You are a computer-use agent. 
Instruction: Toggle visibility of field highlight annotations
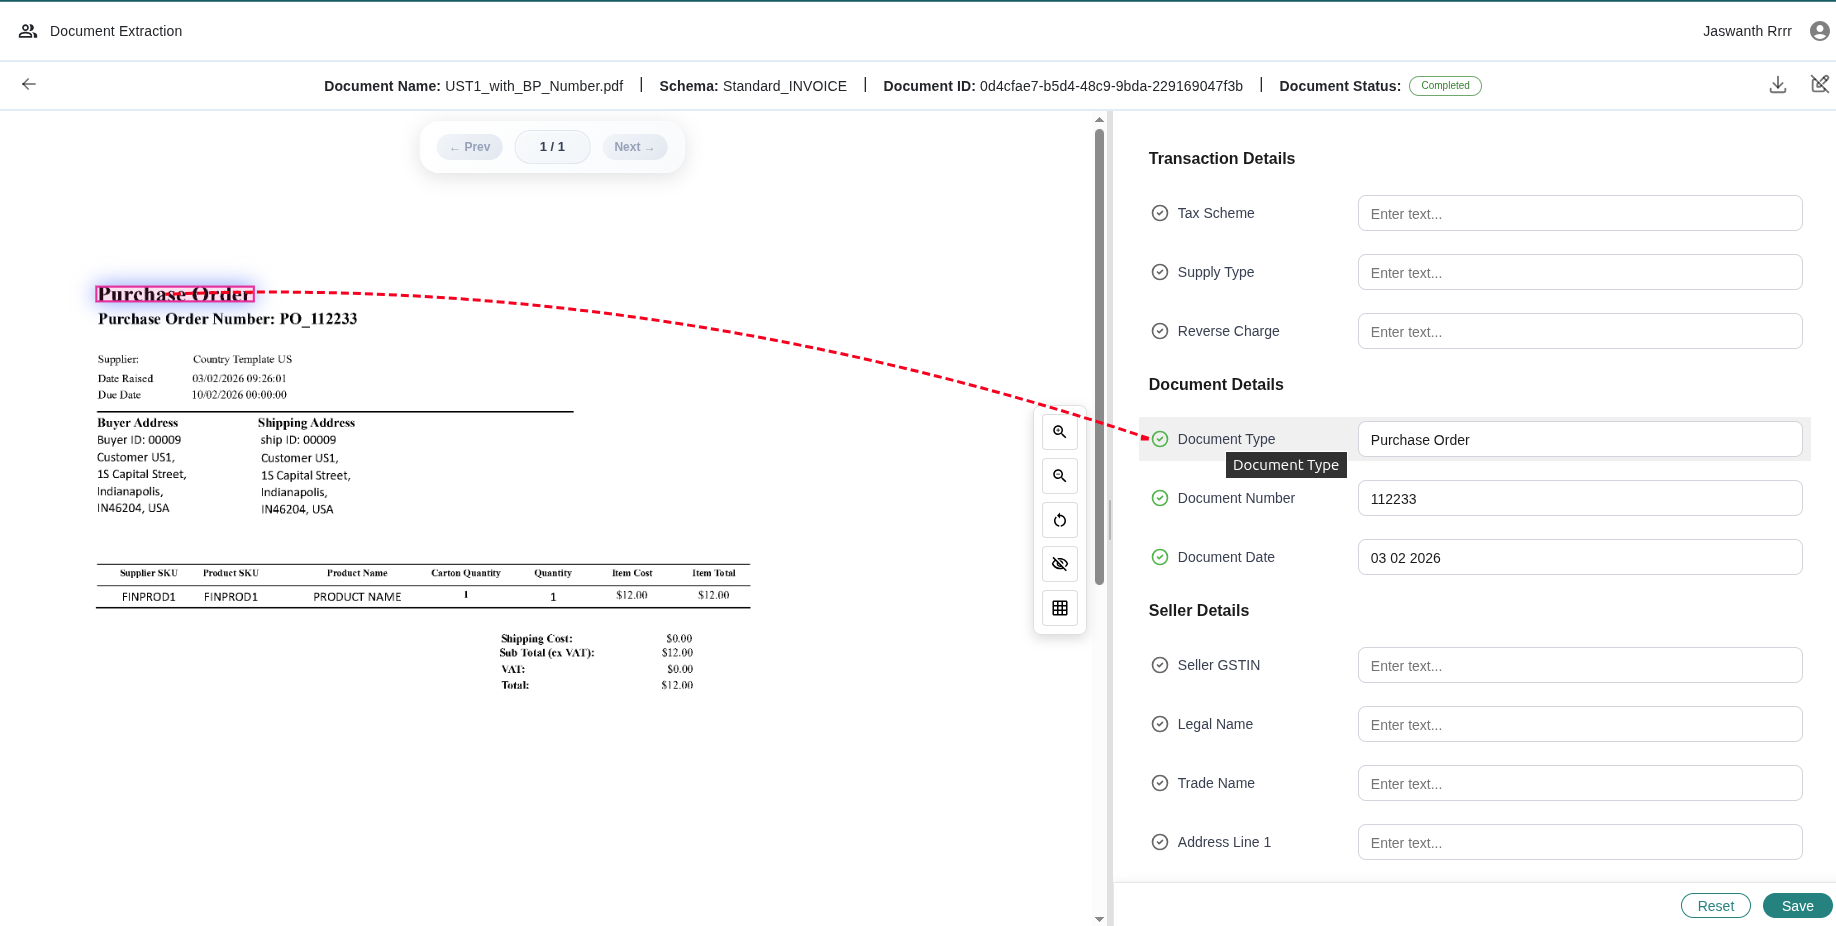[x=1059, y=563]
